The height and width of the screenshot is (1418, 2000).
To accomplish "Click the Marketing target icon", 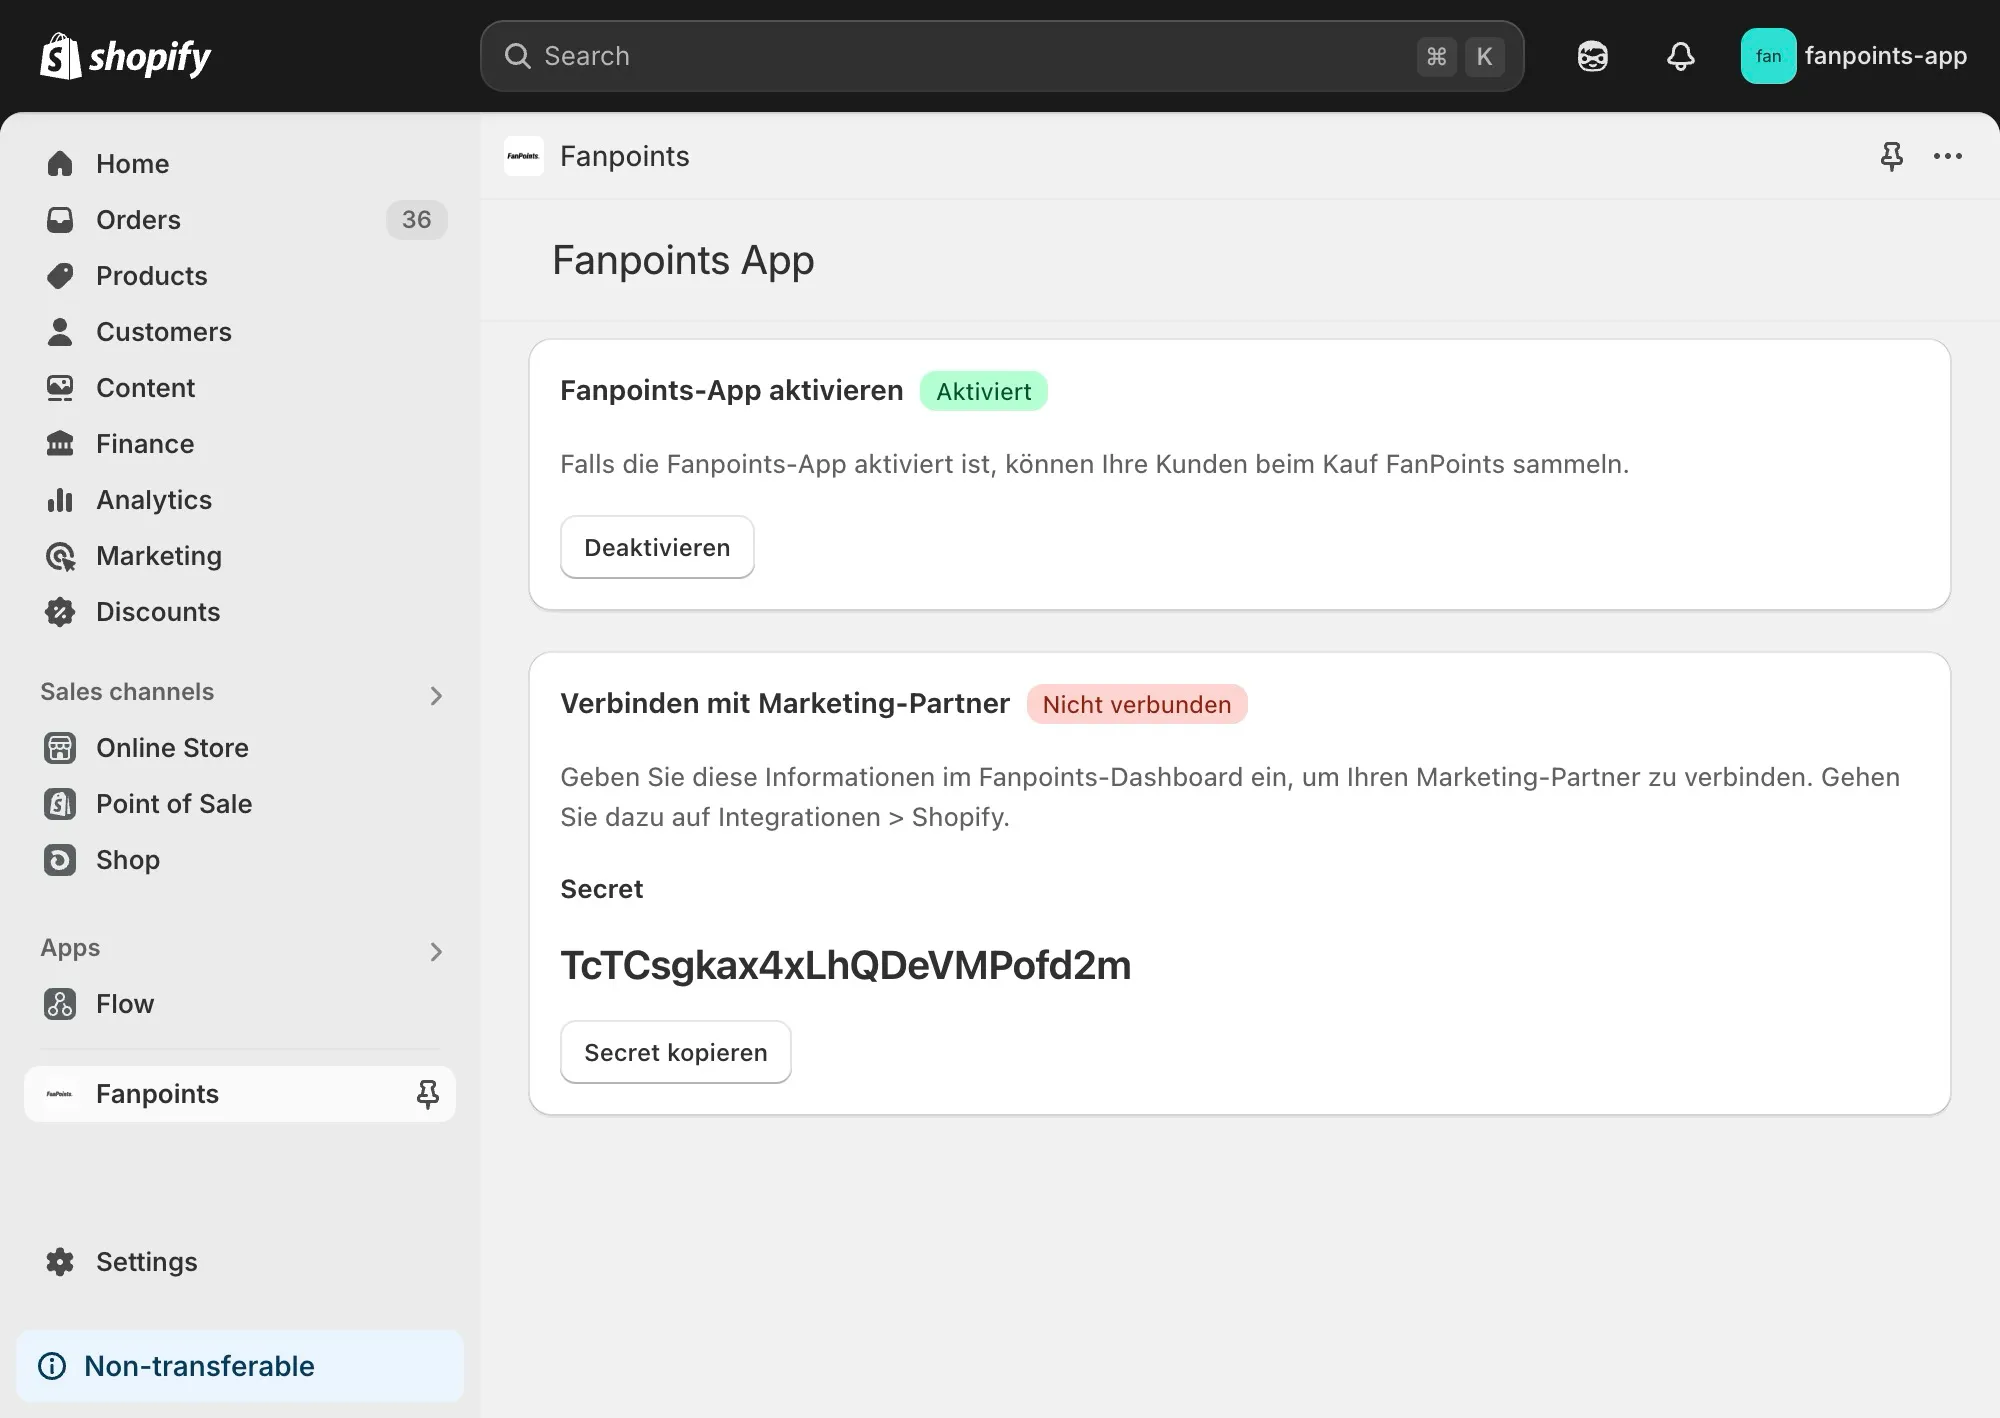I will tap(60, 556).
